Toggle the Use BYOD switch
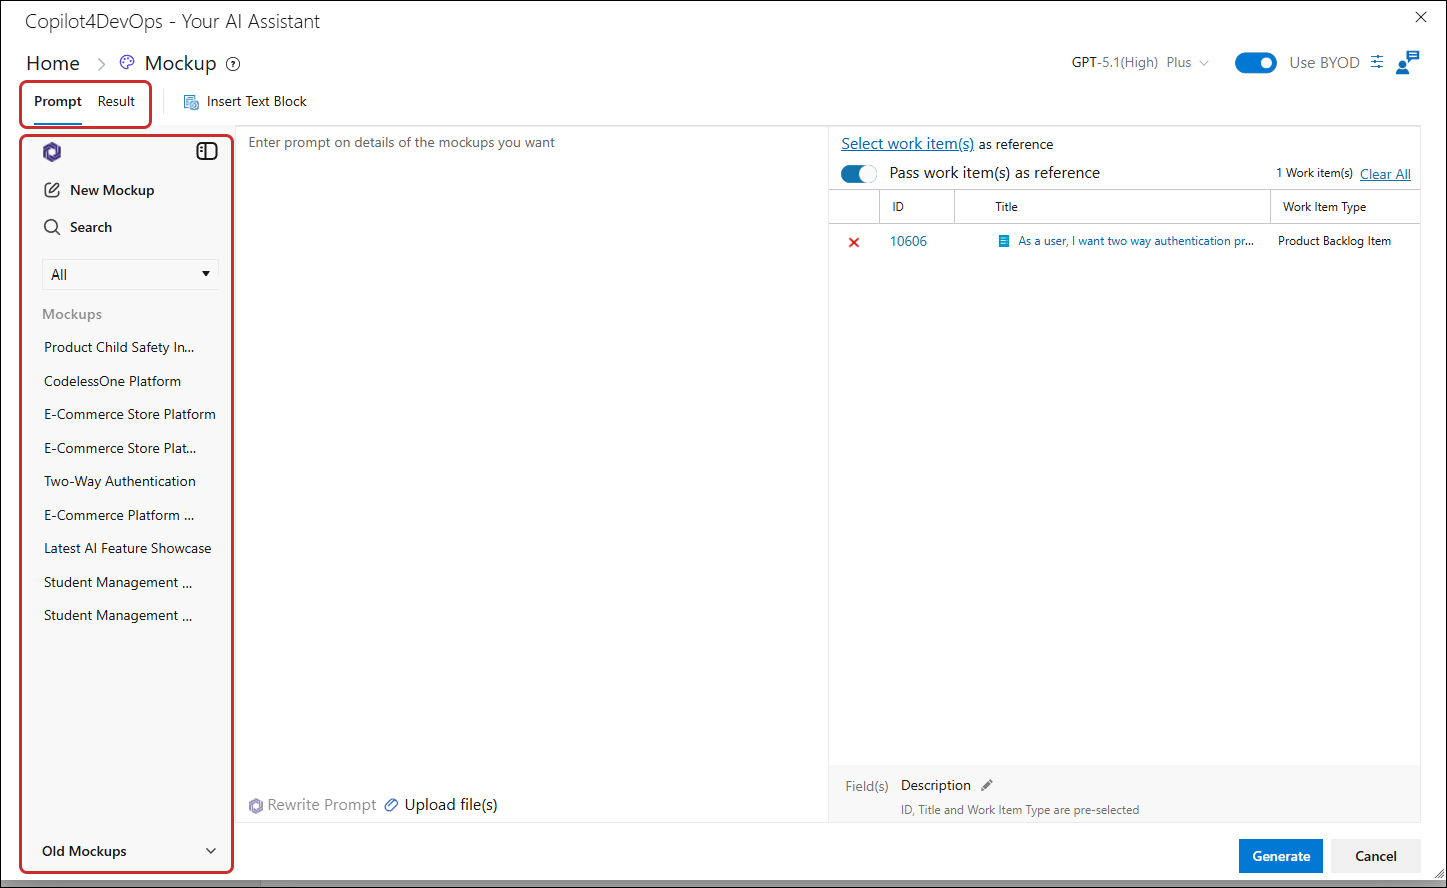Viewport: 1447px width, 888px height. 1256,63
